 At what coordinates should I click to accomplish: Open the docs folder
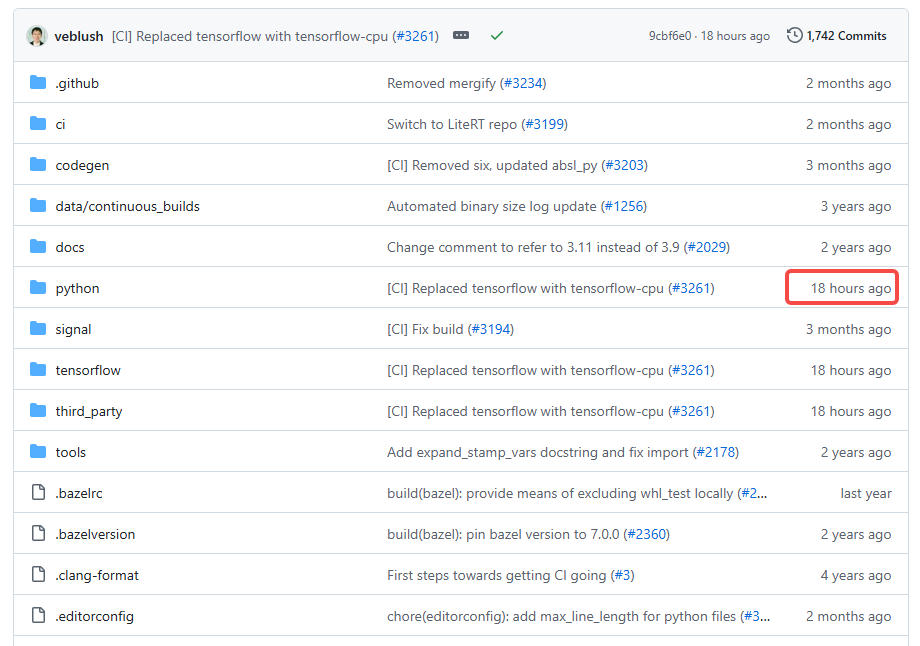(x=70, y=248)
